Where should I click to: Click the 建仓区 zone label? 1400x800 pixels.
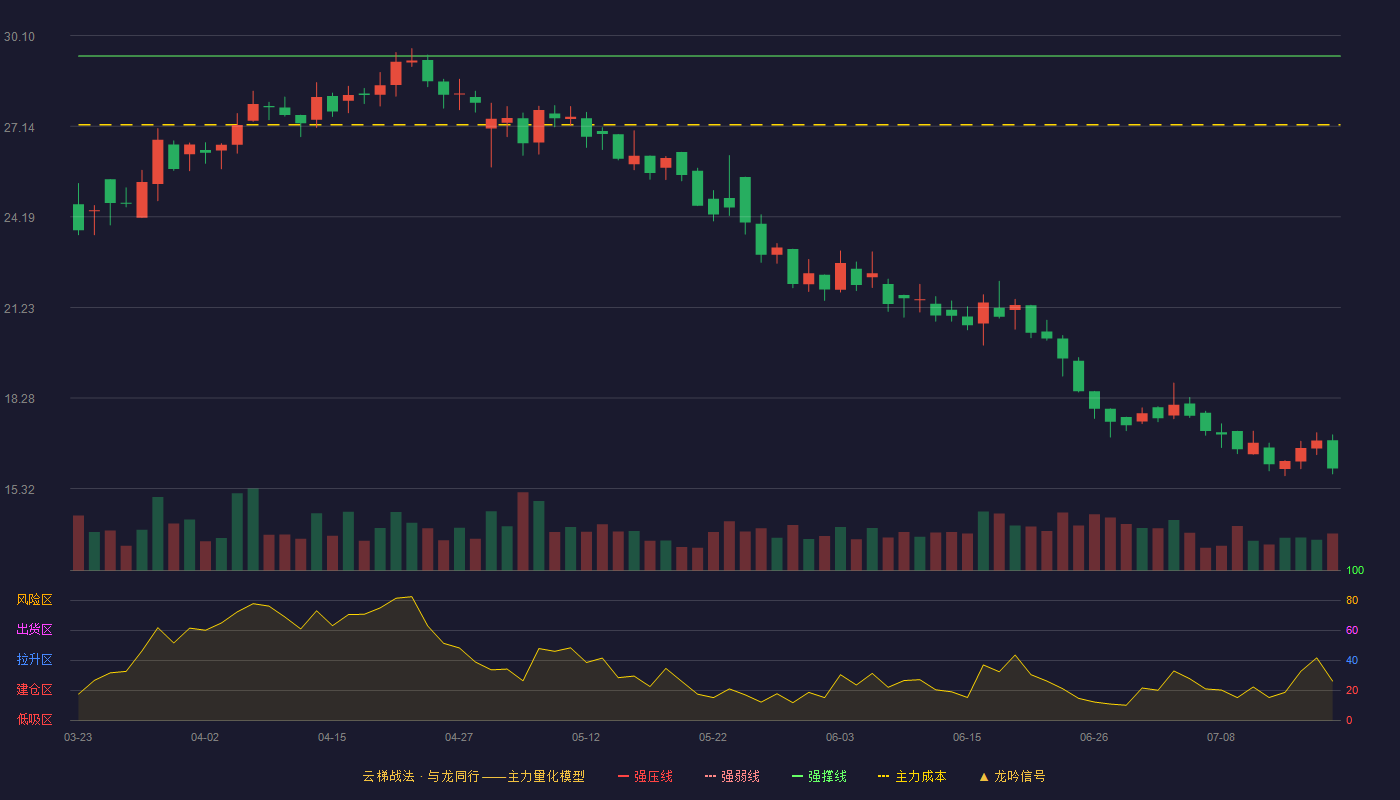click(x=34, y=690)
